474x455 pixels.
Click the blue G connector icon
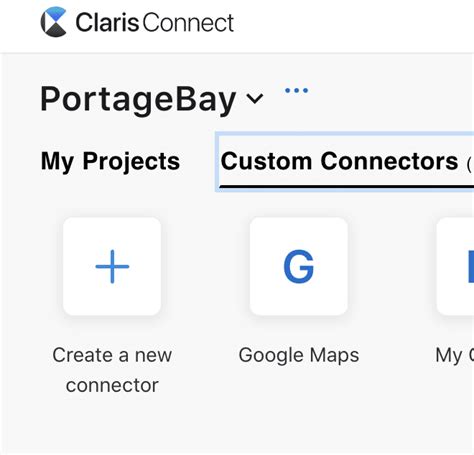[299, 267]
